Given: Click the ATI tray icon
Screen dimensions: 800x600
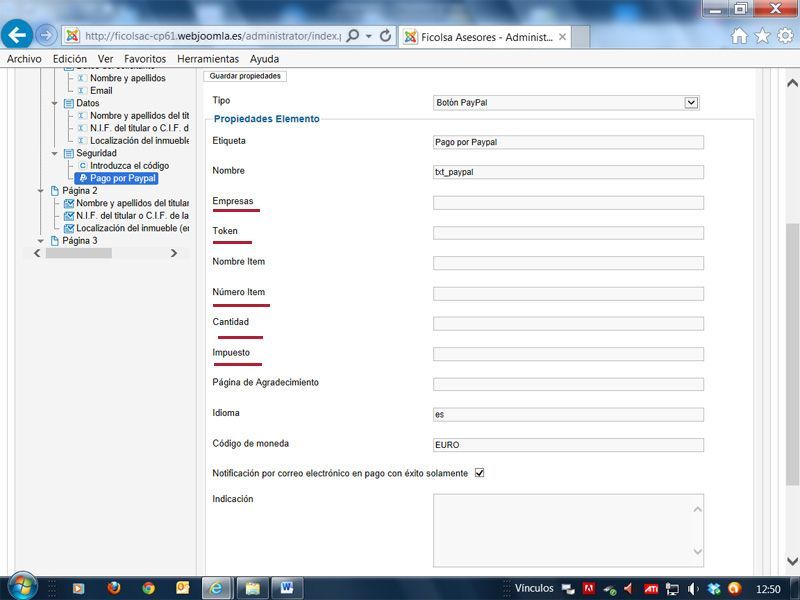Looking at the screenshot, I should [x=651, y=589].
